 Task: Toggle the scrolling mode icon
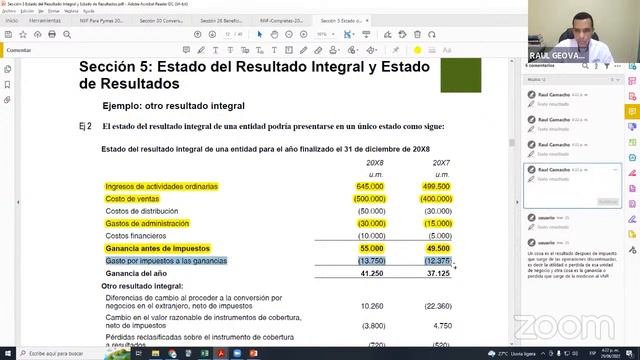(366, 35)
